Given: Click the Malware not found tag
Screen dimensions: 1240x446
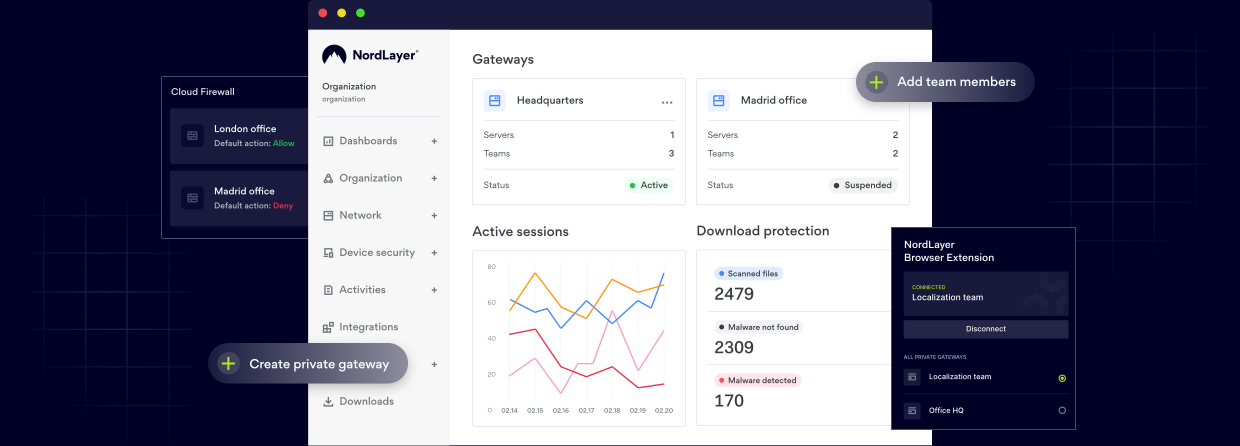Looking at the screenshot, I should click(x=759, y=327).
